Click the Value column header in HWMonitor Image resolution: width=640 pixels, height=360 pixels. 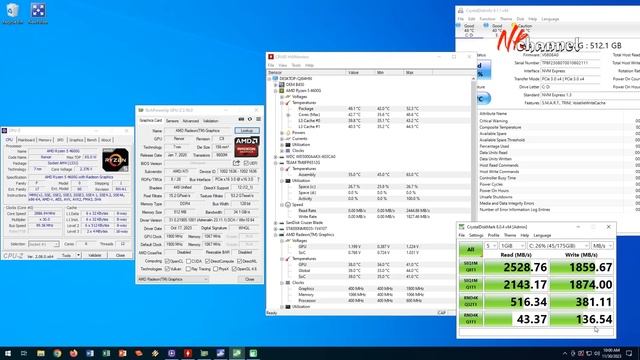pyautogui.click(x=360, y=73)
